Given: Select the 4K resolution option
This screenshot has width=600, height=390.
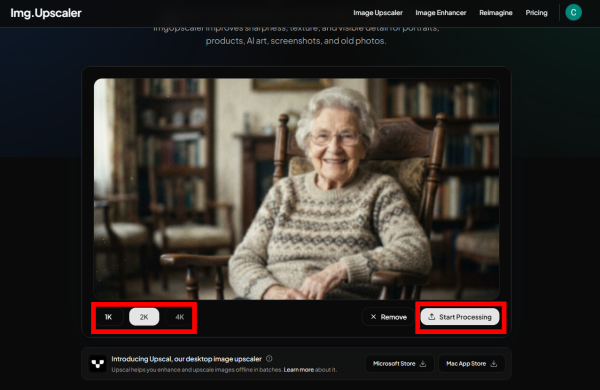Looking at the screenshot, I should point(179,317).
